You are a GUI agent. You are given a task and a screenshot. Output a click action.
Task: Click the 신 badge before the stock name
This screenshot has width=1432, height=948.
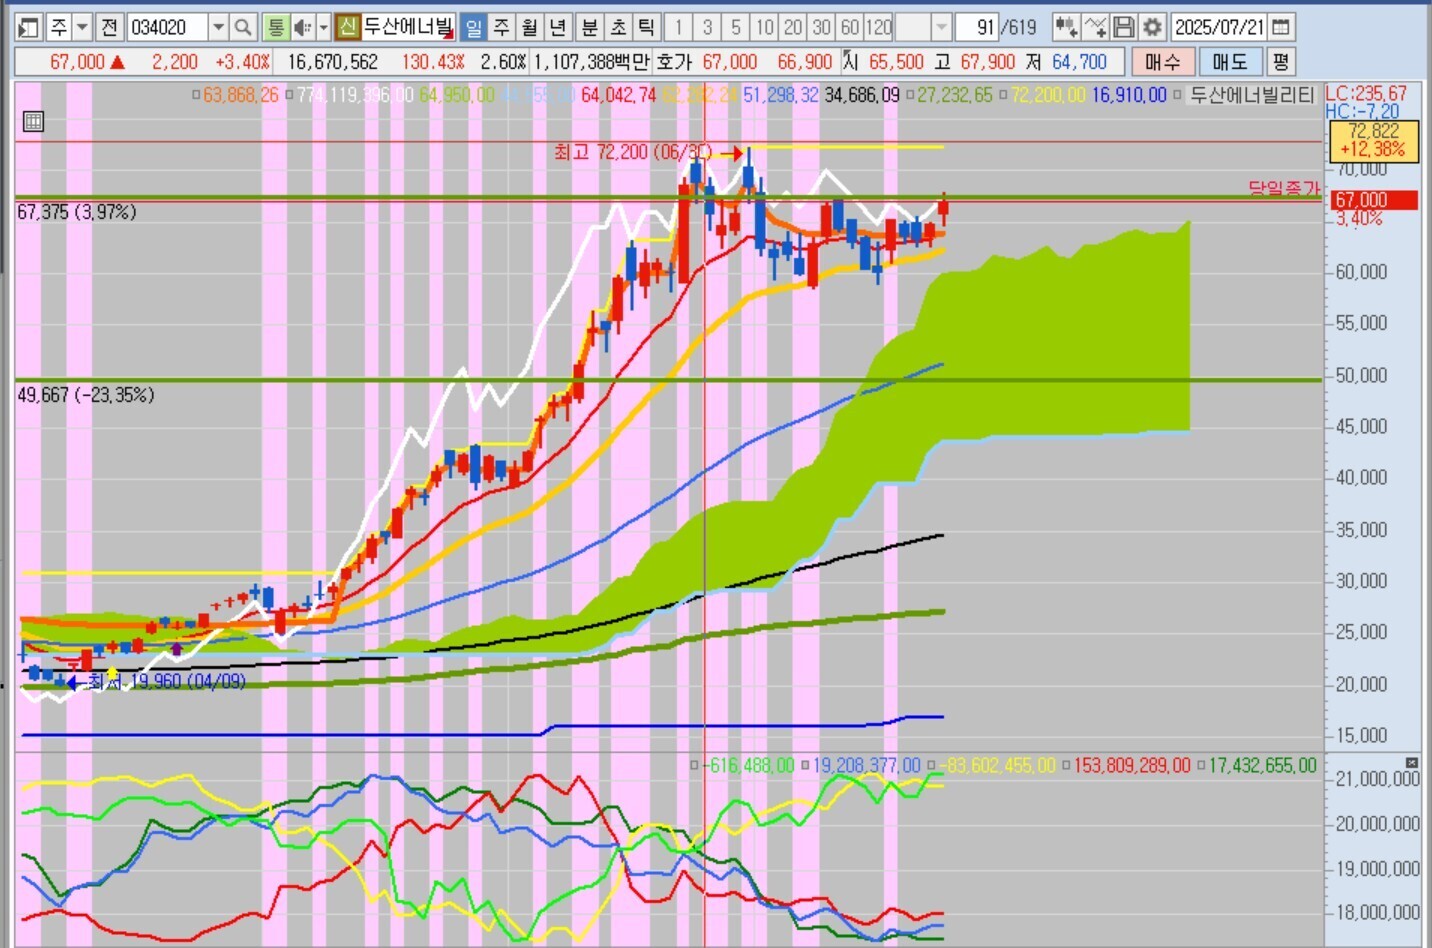coord(347,27)
